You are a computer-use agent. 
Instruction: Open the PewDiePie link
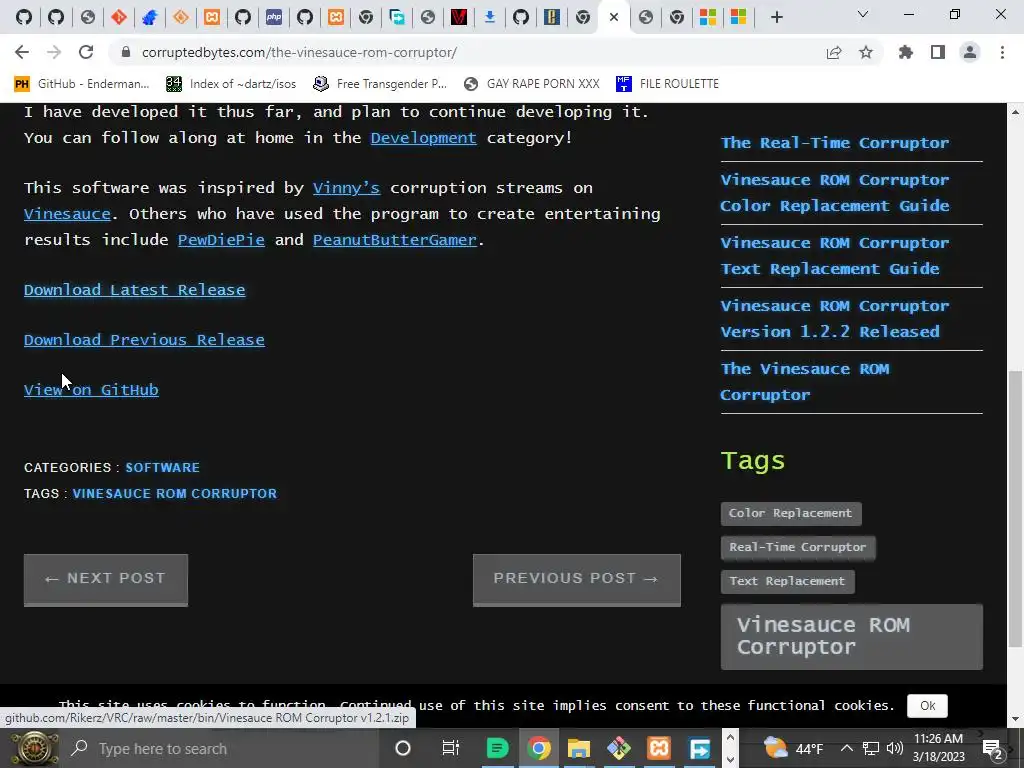[221, 240]
